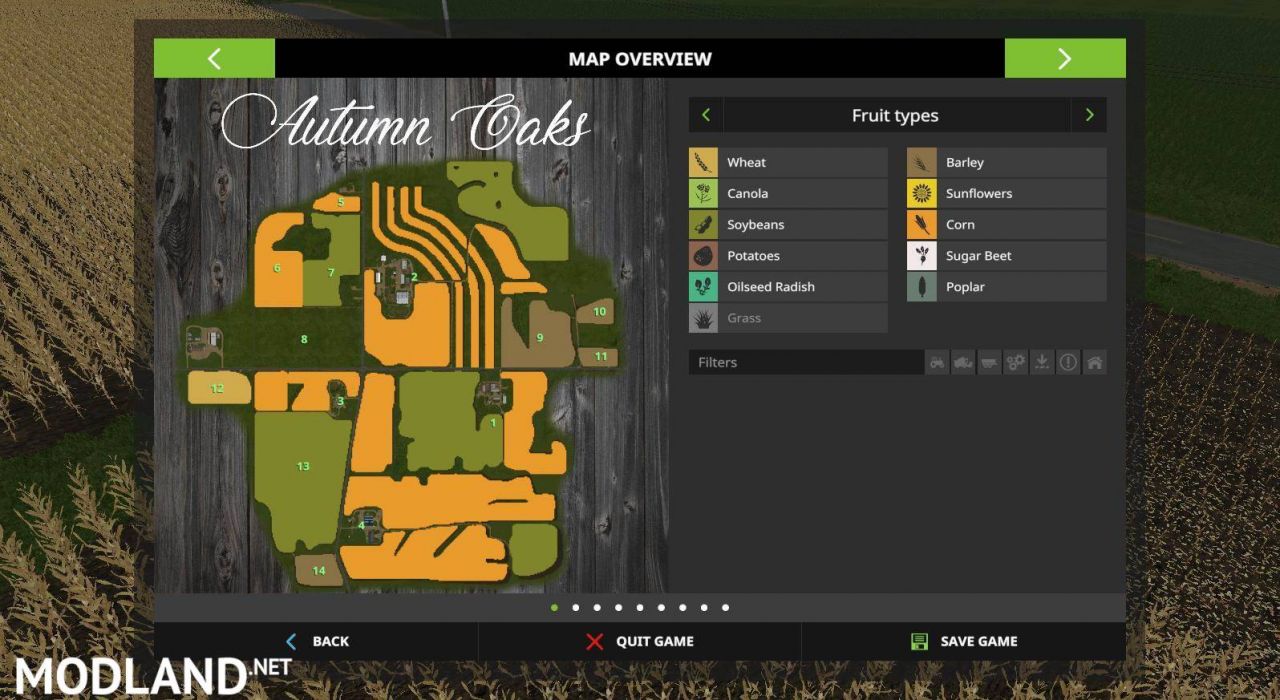The image size is (1280, 700).
Task: Toggle the house map filter icon
Action: [1094, 363]
